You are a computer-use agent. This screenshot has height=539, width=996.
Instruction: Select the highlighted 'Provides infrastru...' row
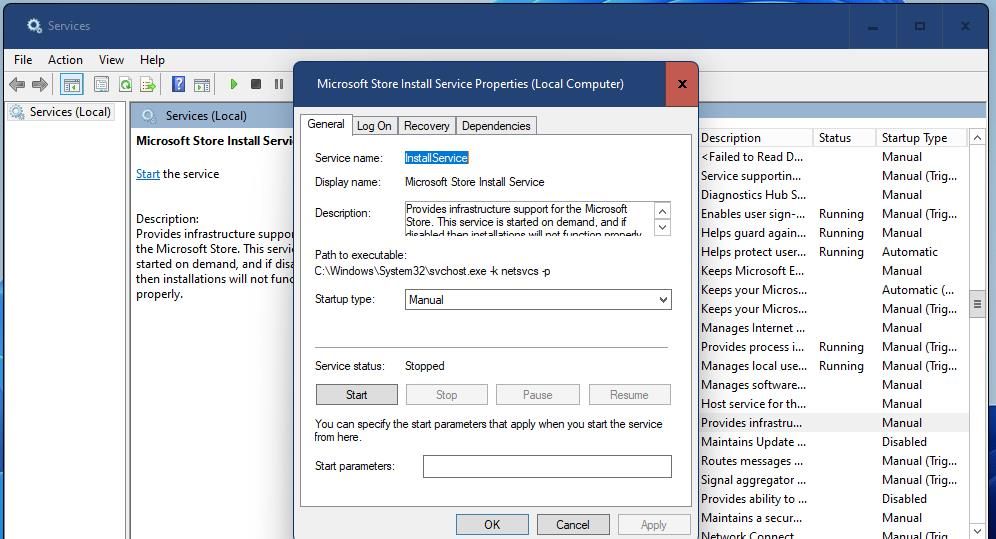click(833, 423)
